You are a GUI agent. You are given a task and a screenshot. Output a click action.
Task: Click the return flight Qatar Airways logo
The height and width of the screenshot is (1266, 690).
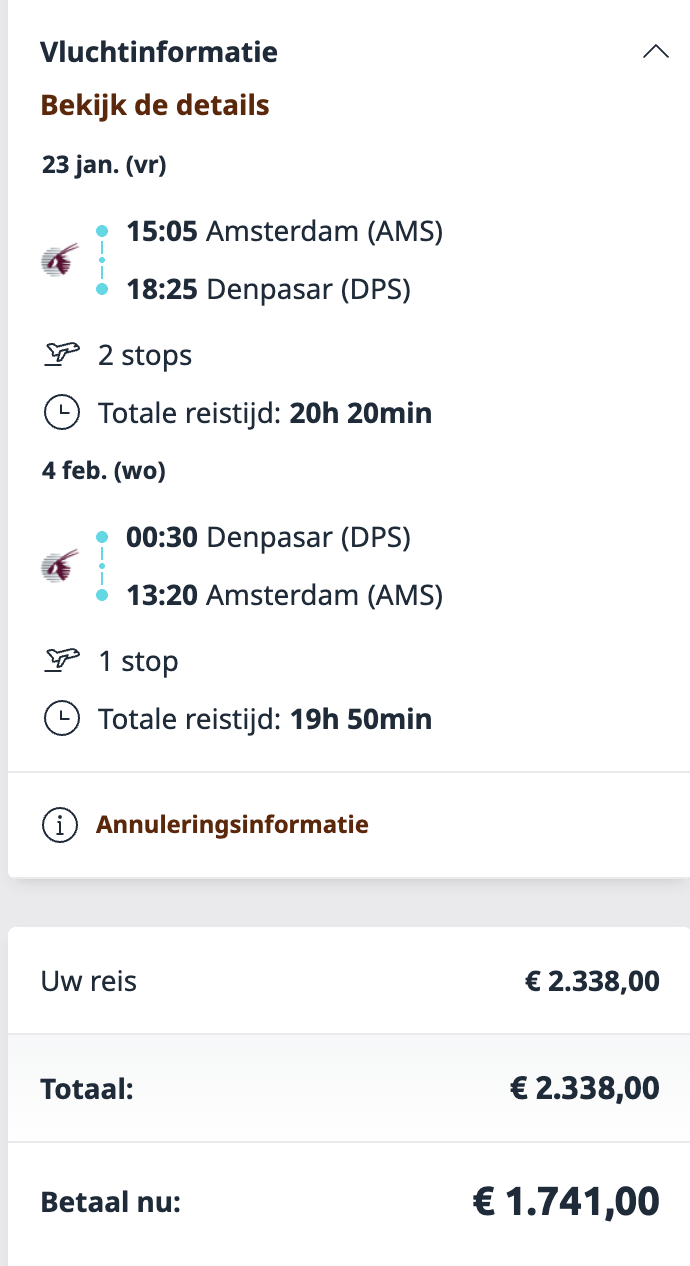pyautogui.click(x=60, y=567)
